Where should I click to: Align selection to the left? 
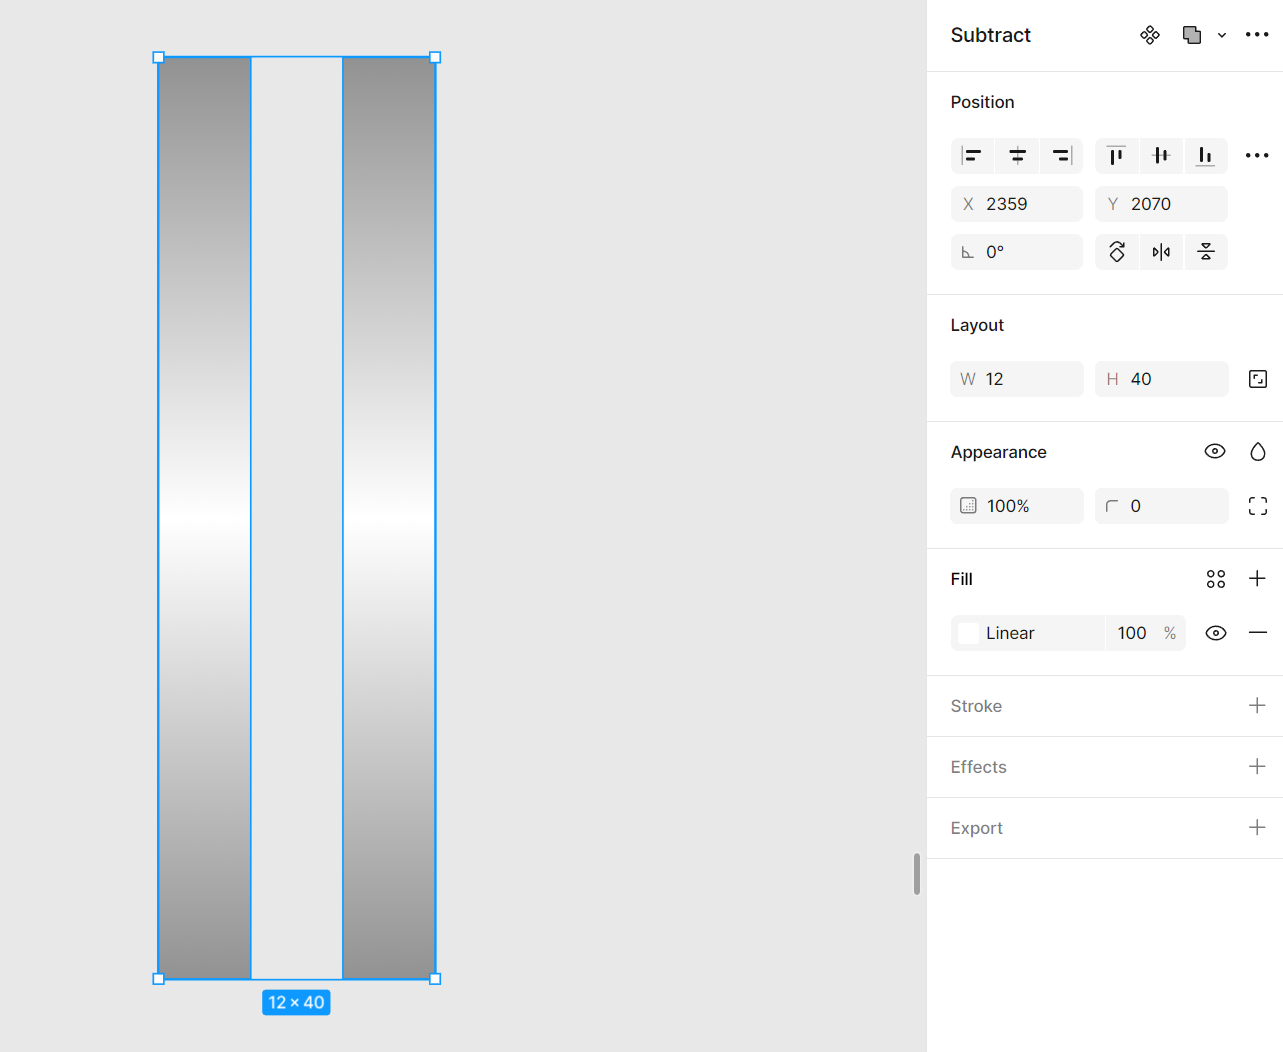pos(972,156)
